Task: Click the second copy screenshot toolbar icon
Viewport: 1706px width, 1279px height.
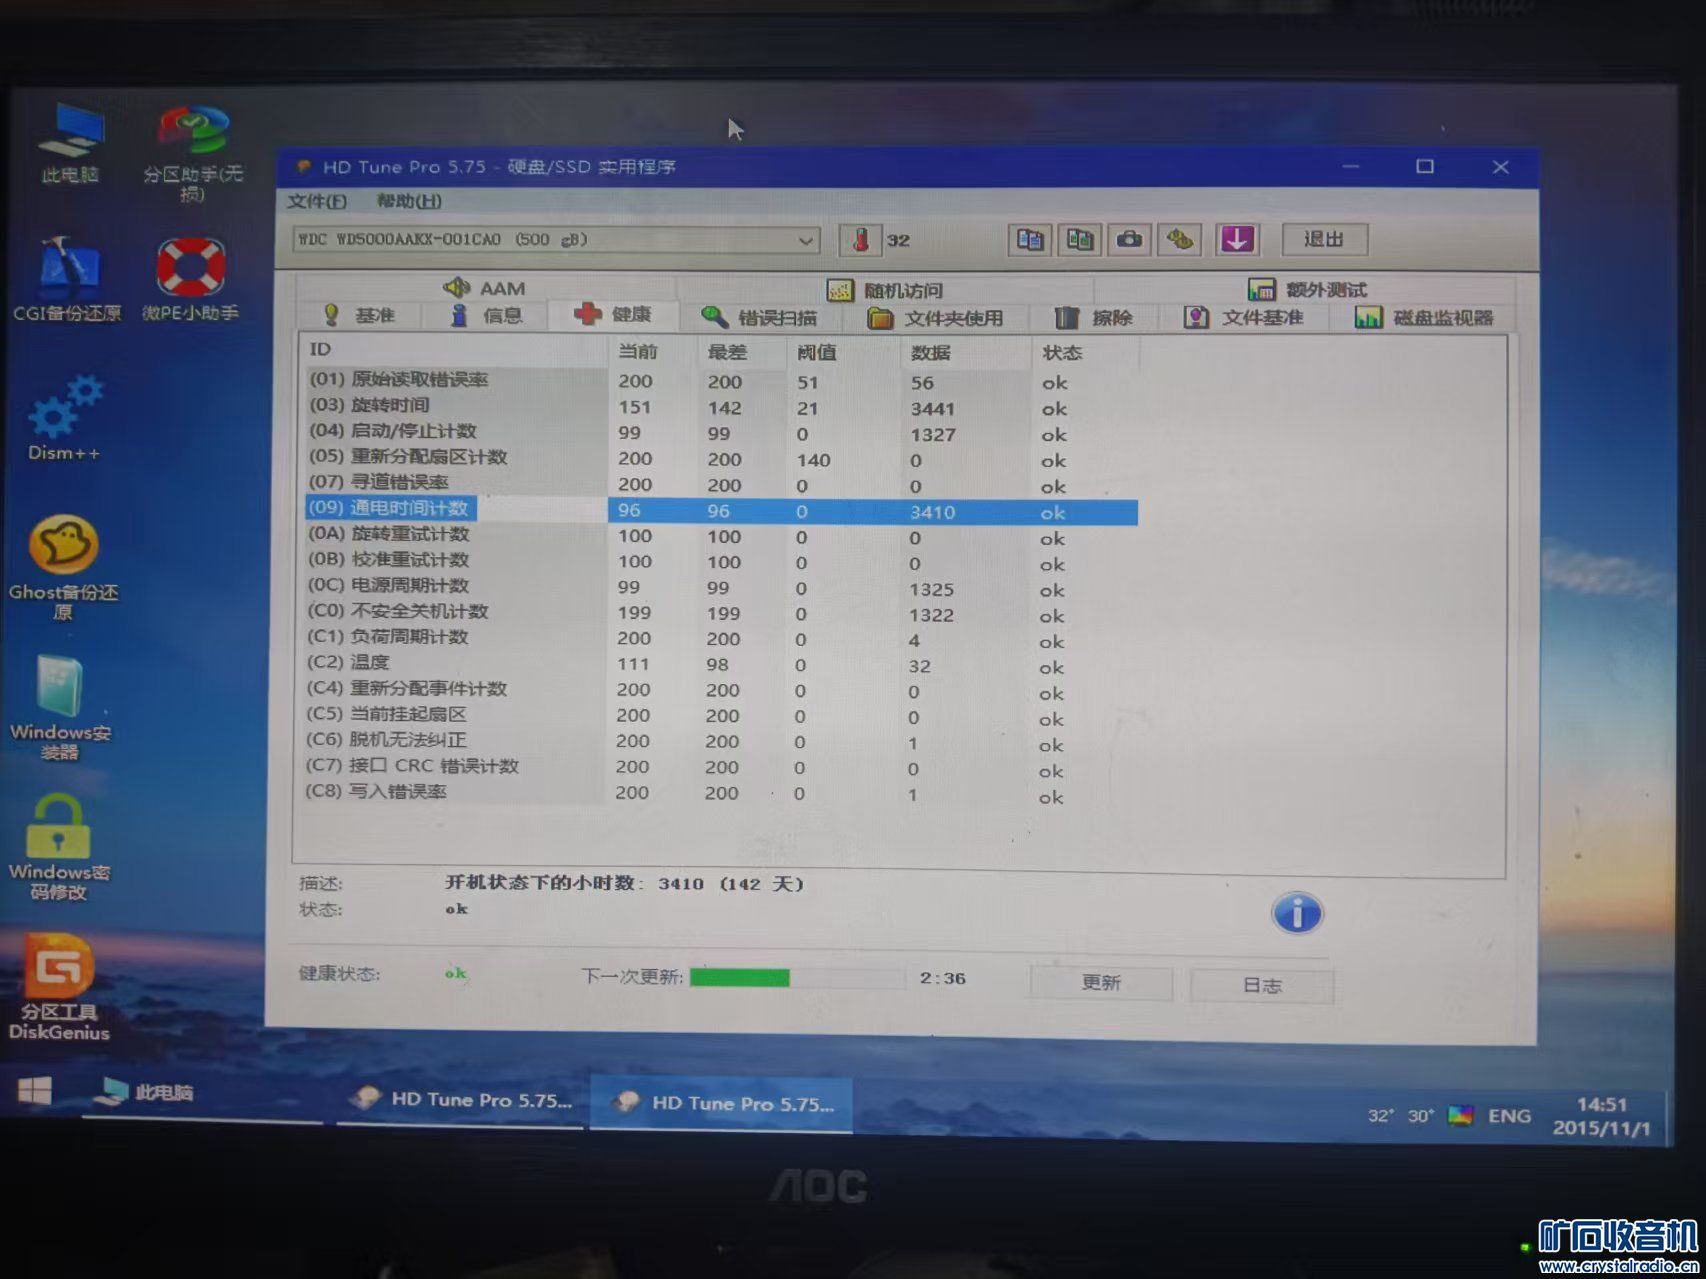Action: click(1079, 239)
